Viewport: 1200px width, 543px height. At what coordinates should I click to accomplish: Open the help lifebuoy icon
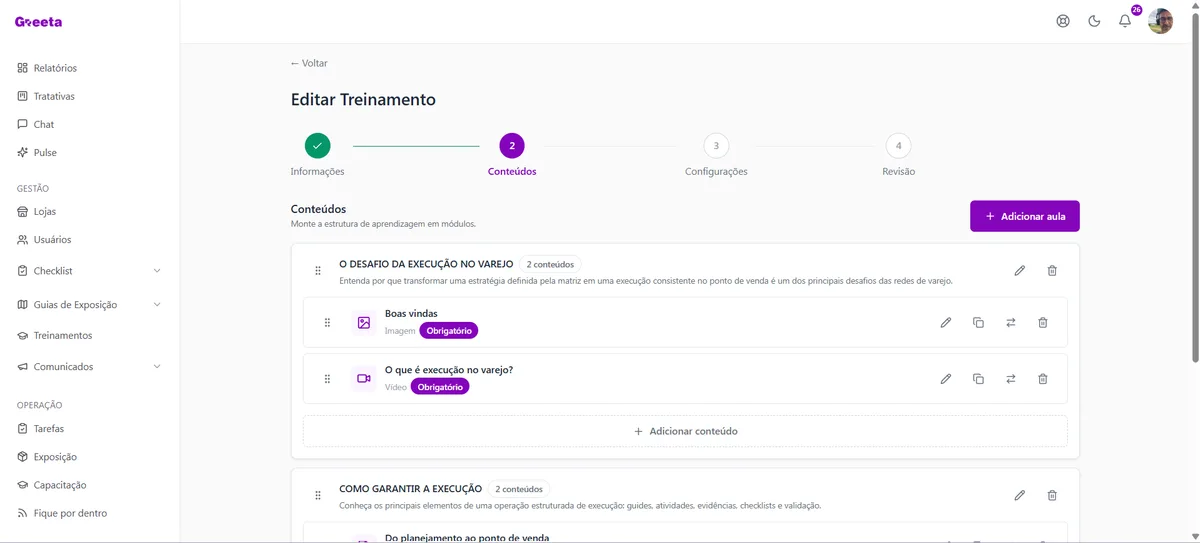(x=1063, y=21)
